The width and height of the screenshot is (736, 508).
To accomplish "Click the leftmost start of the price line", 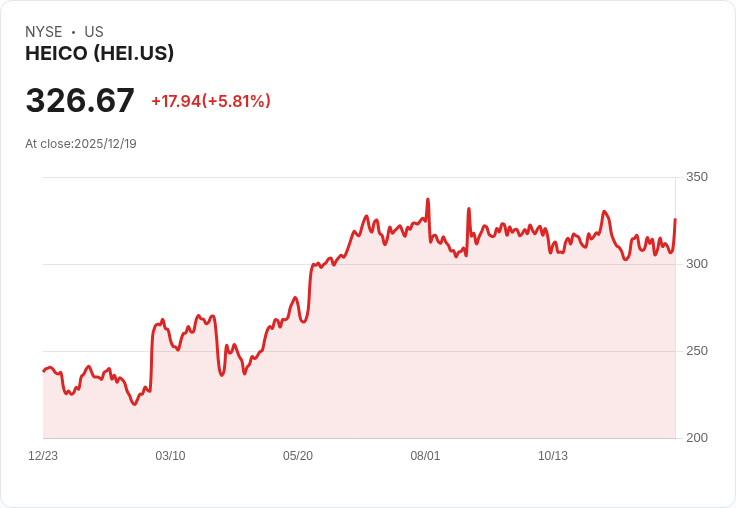I will [x=43, y=371].
